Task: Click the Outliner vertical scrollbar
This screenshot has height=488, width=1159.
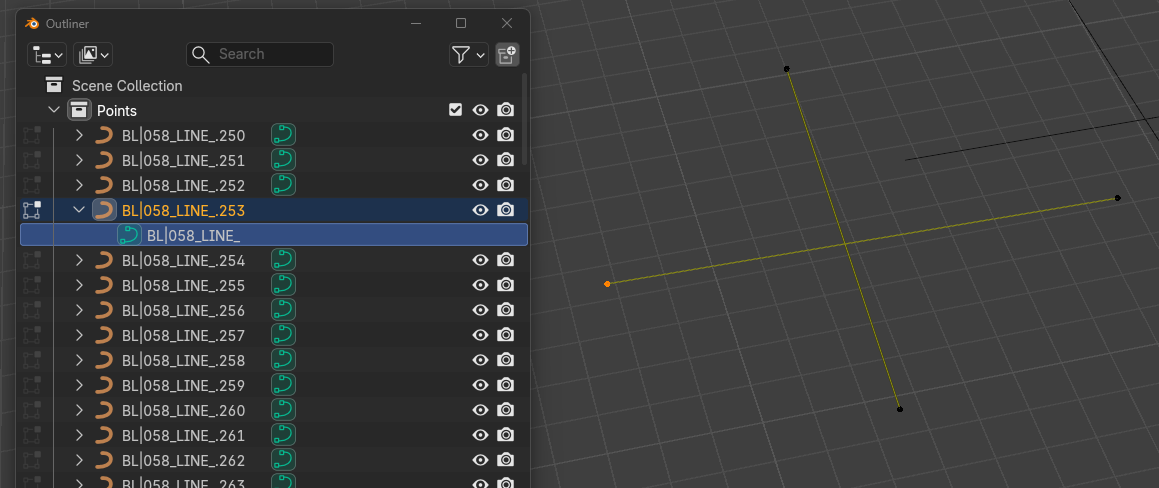Action: (x=526, y=118)
